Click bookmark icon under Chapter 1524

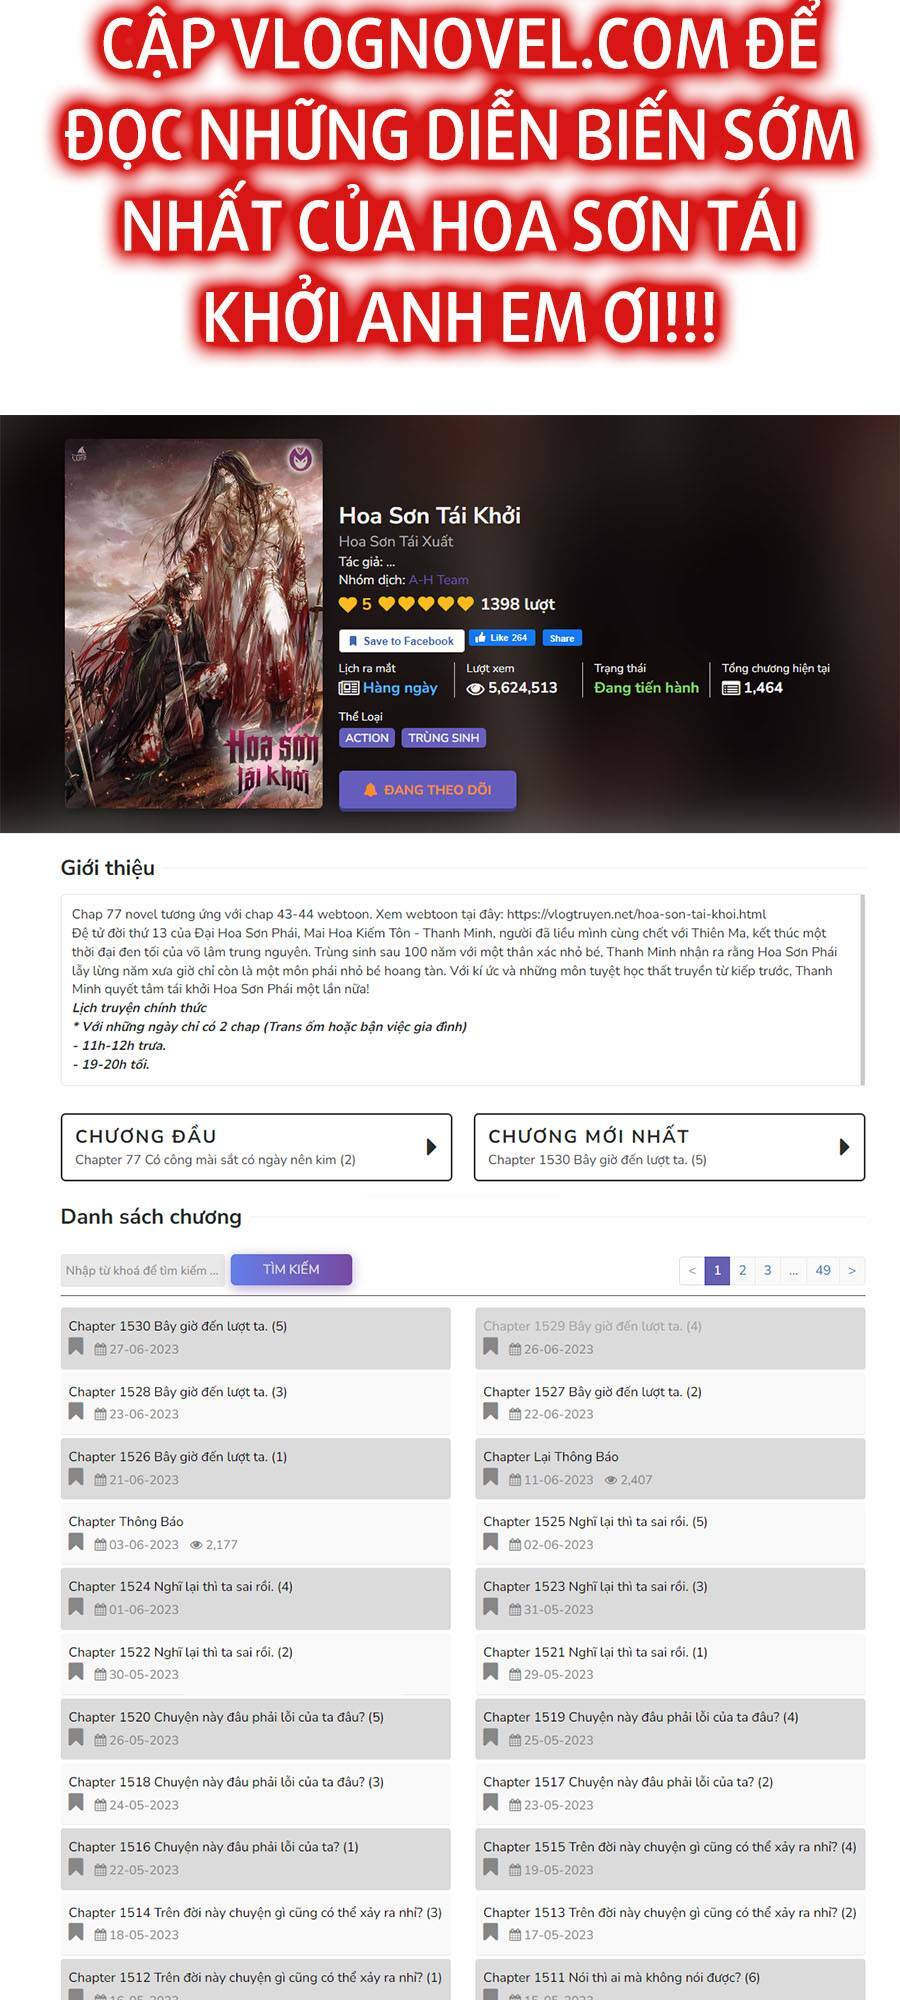[x=76, y=1607]
